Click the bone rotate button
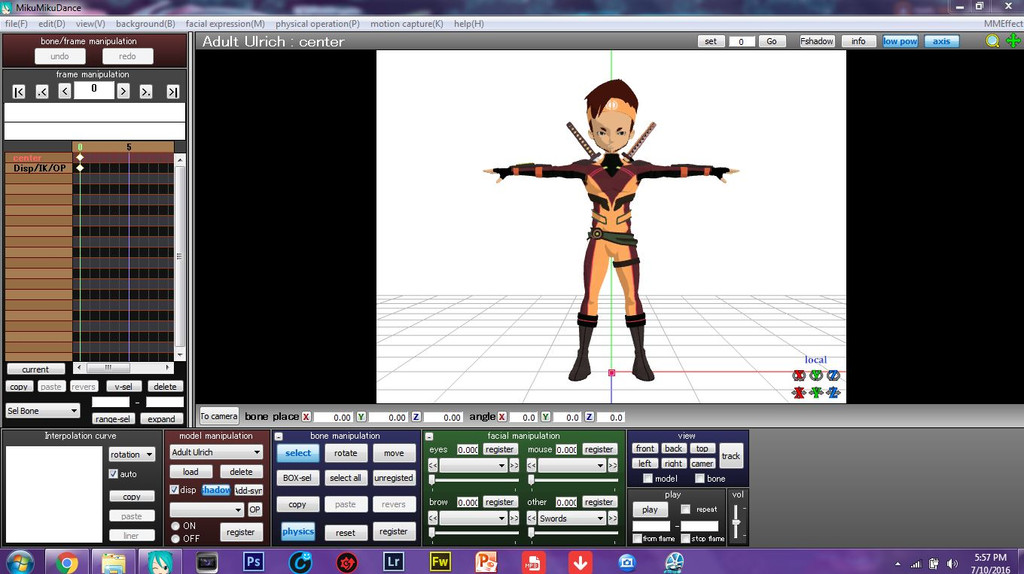The image size is (1024, 574). 345,453
